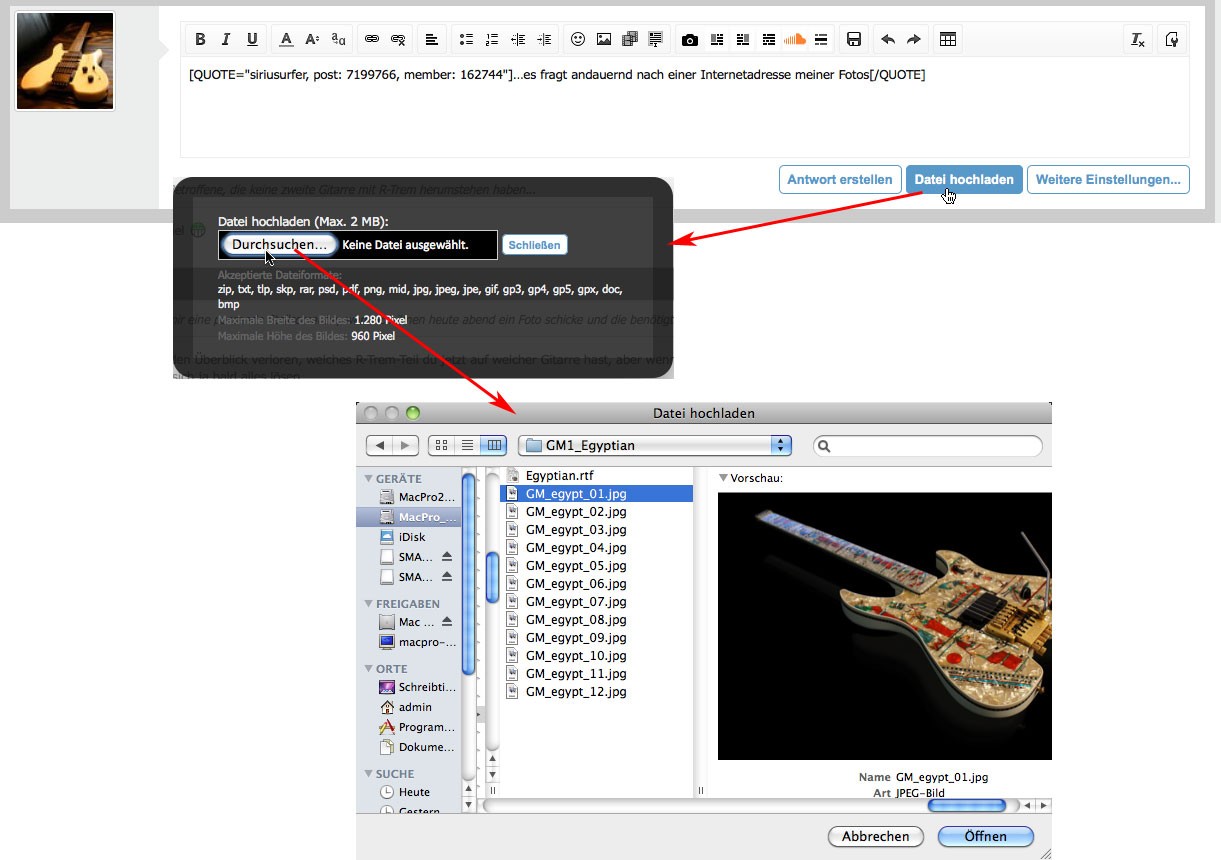Select iDisk in the sidebar
Screen dimensions: 1221x860
coord(408,537)
